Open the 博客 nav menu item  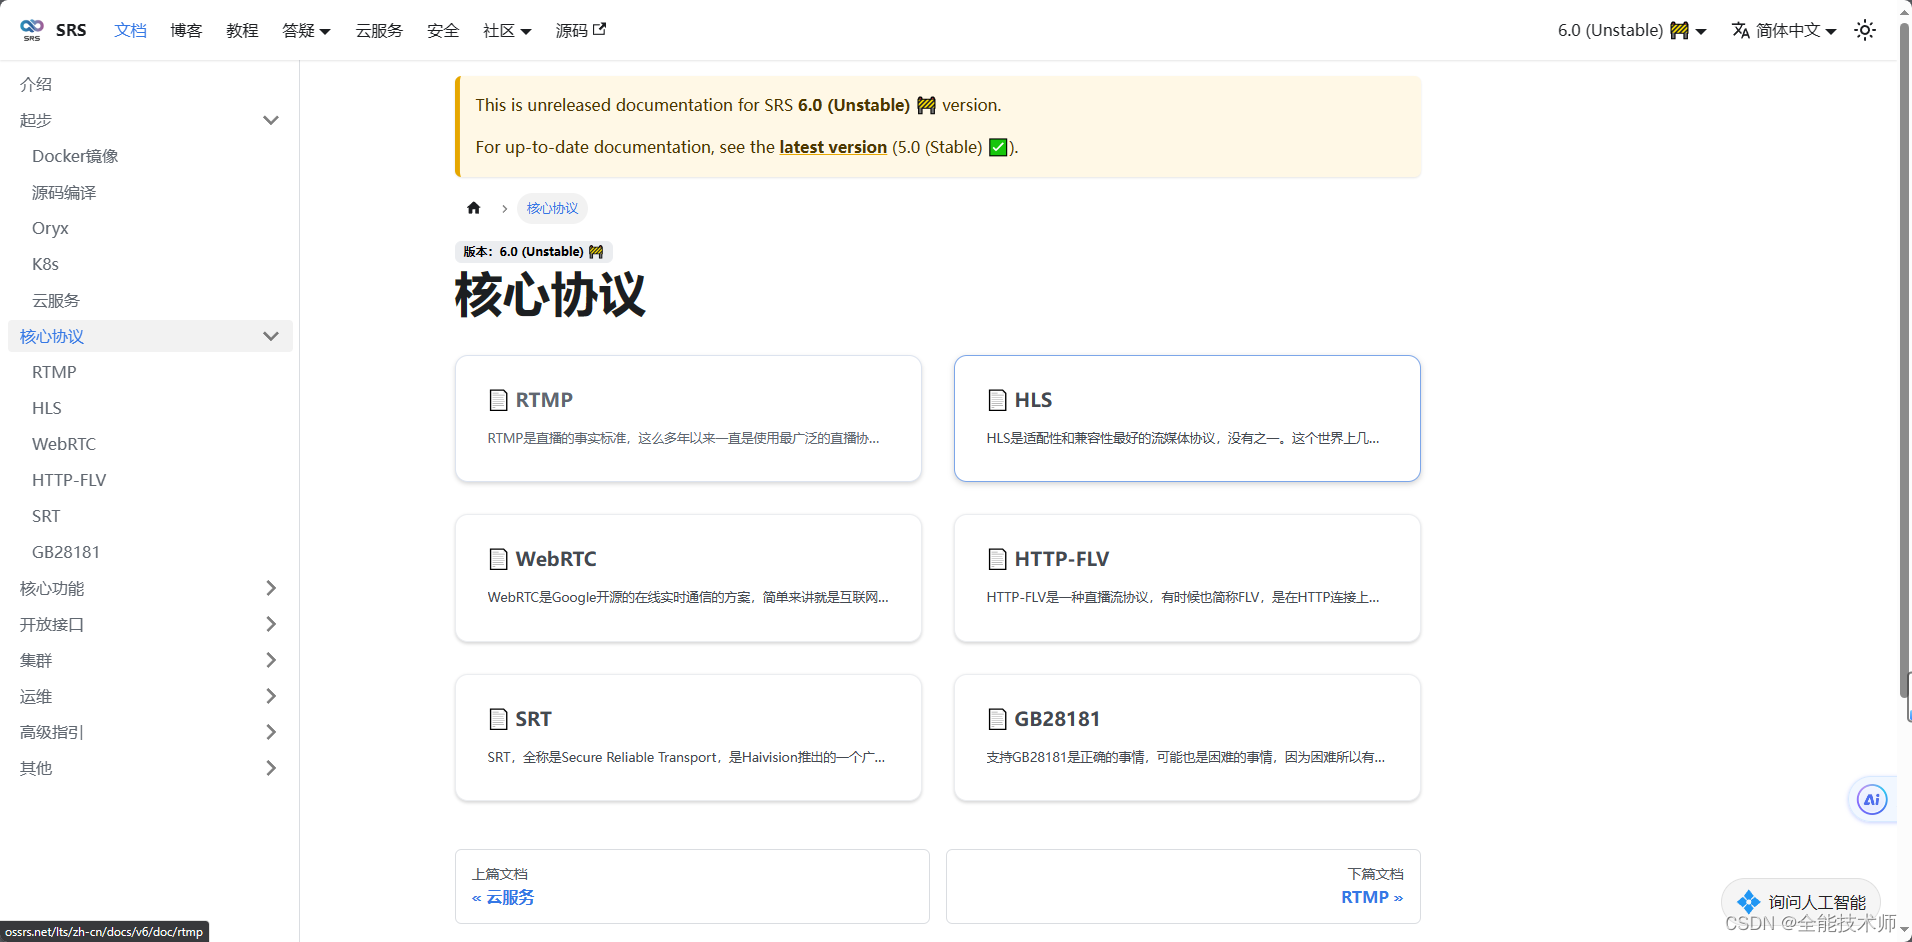click(186, 30)
